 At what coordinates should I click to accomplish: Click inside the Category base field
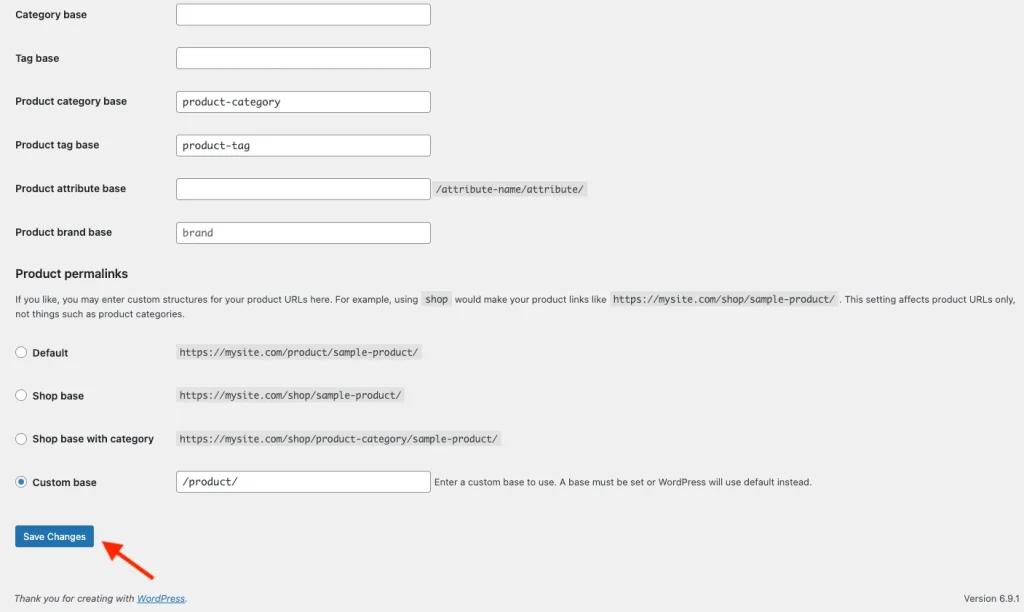tap(302, 14)
